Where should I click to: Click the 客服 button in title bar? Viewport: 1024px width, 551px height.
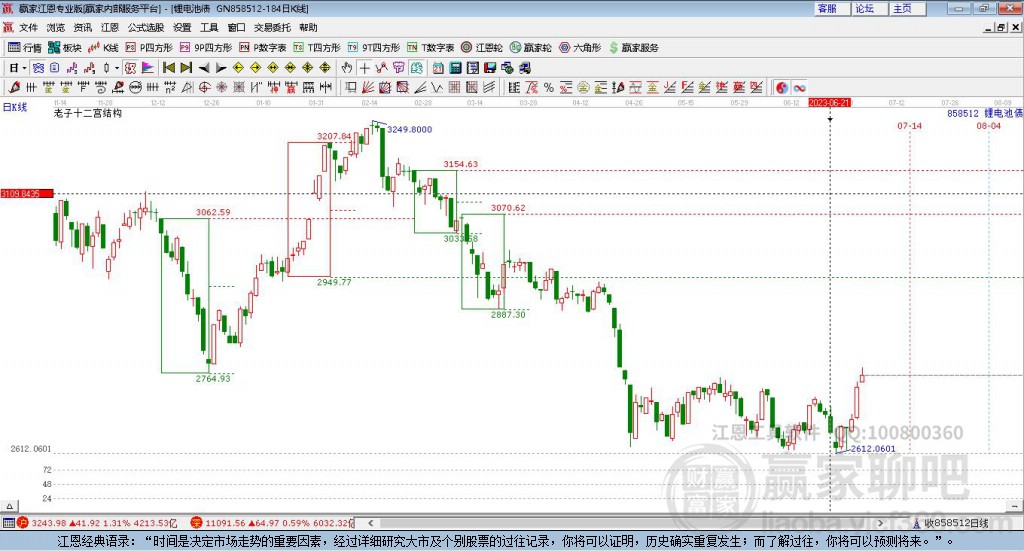click(832, 8)
